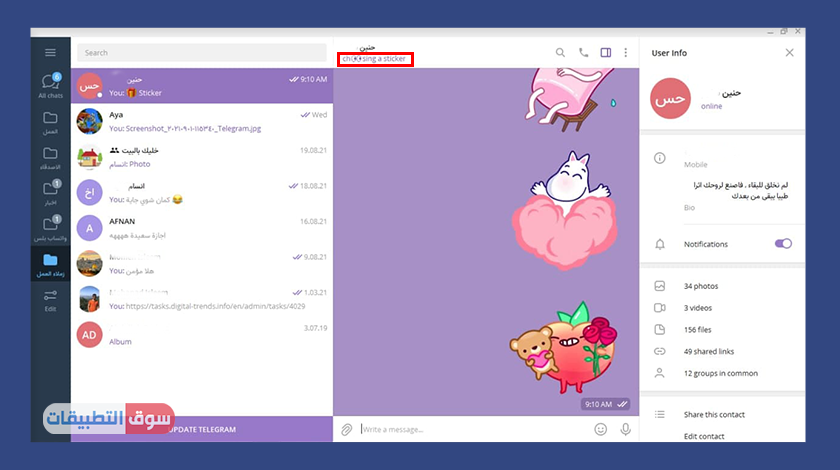Record a voice message with microphone
The width and height of the screenshot is (840, 470).
625,429
